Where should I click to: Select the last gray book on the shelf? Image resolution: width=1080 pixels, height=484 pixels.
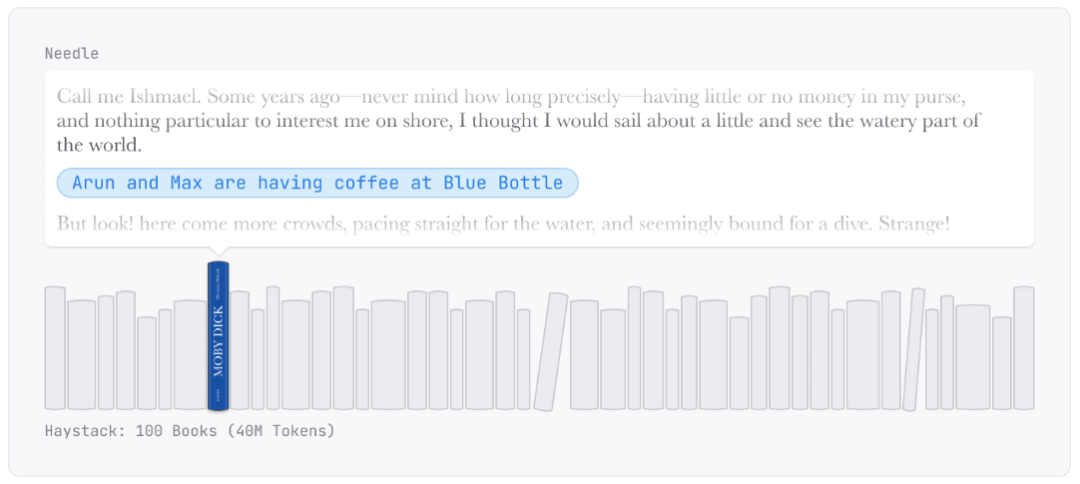pos(1023,348)
